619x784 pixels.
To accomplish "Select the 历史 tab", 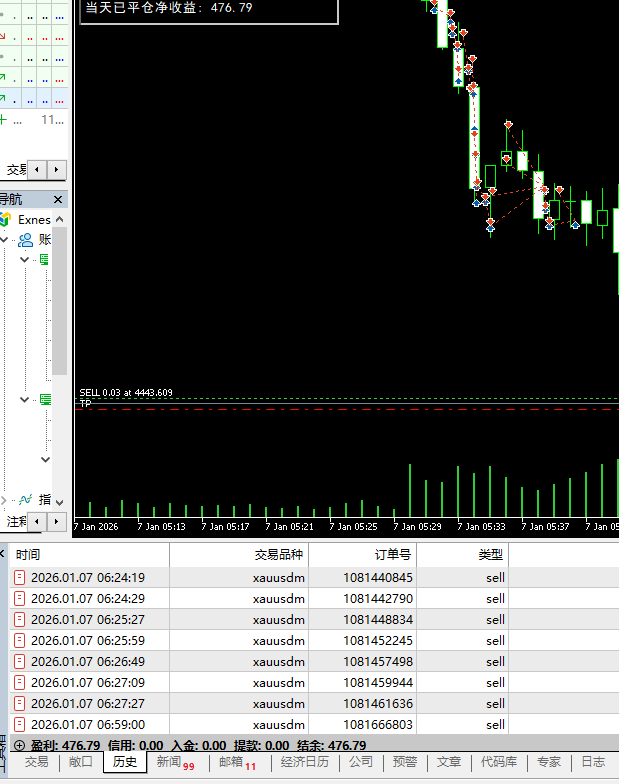I will [x=124, y=762].
